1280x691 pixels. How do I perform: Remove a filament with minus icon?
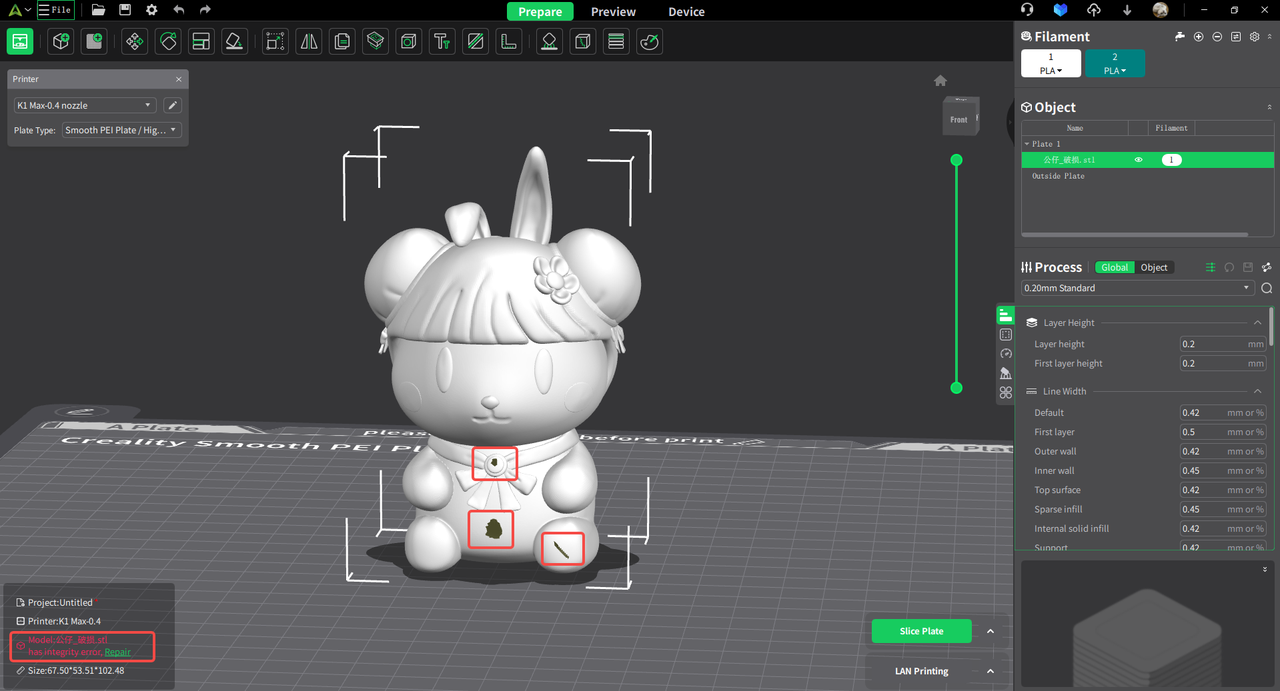pyautogui.click(x=1217, y=37)
